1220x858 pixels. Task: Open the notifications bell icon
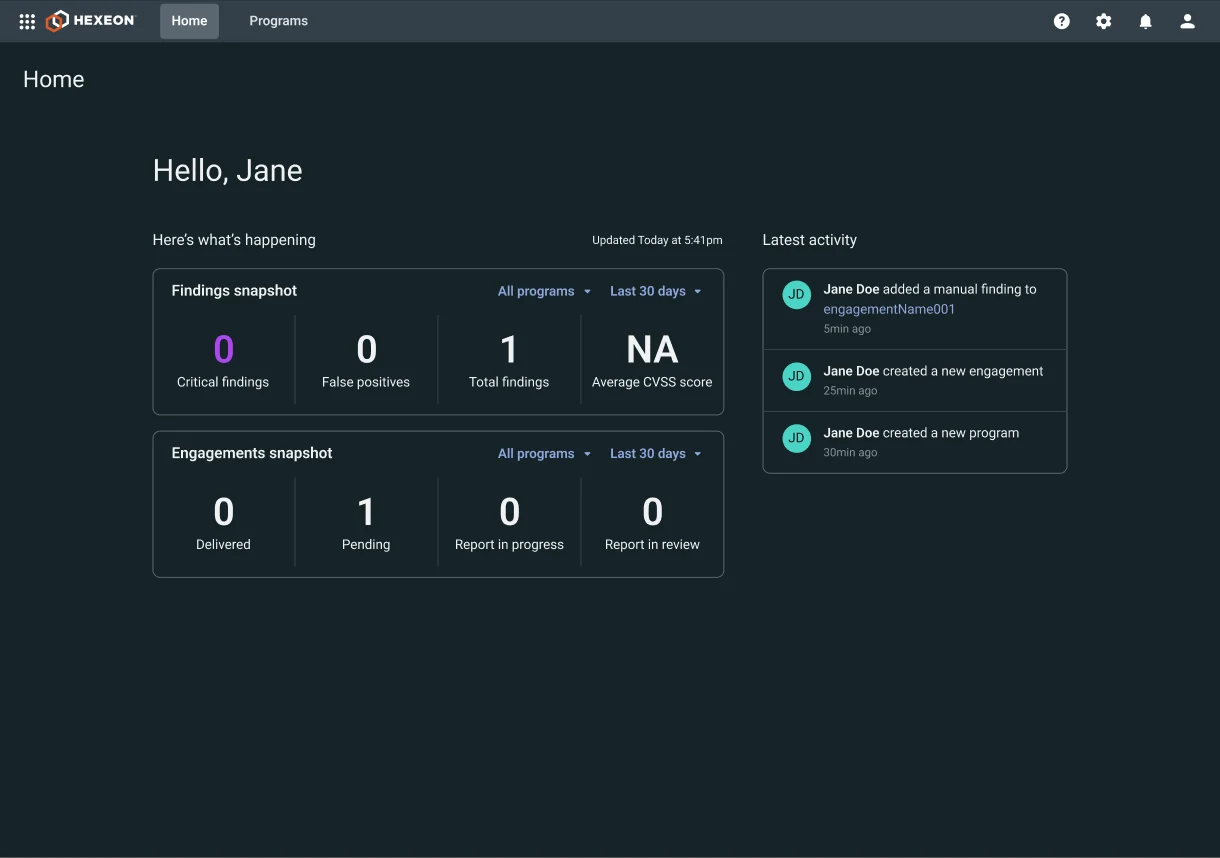point(1146,21)
